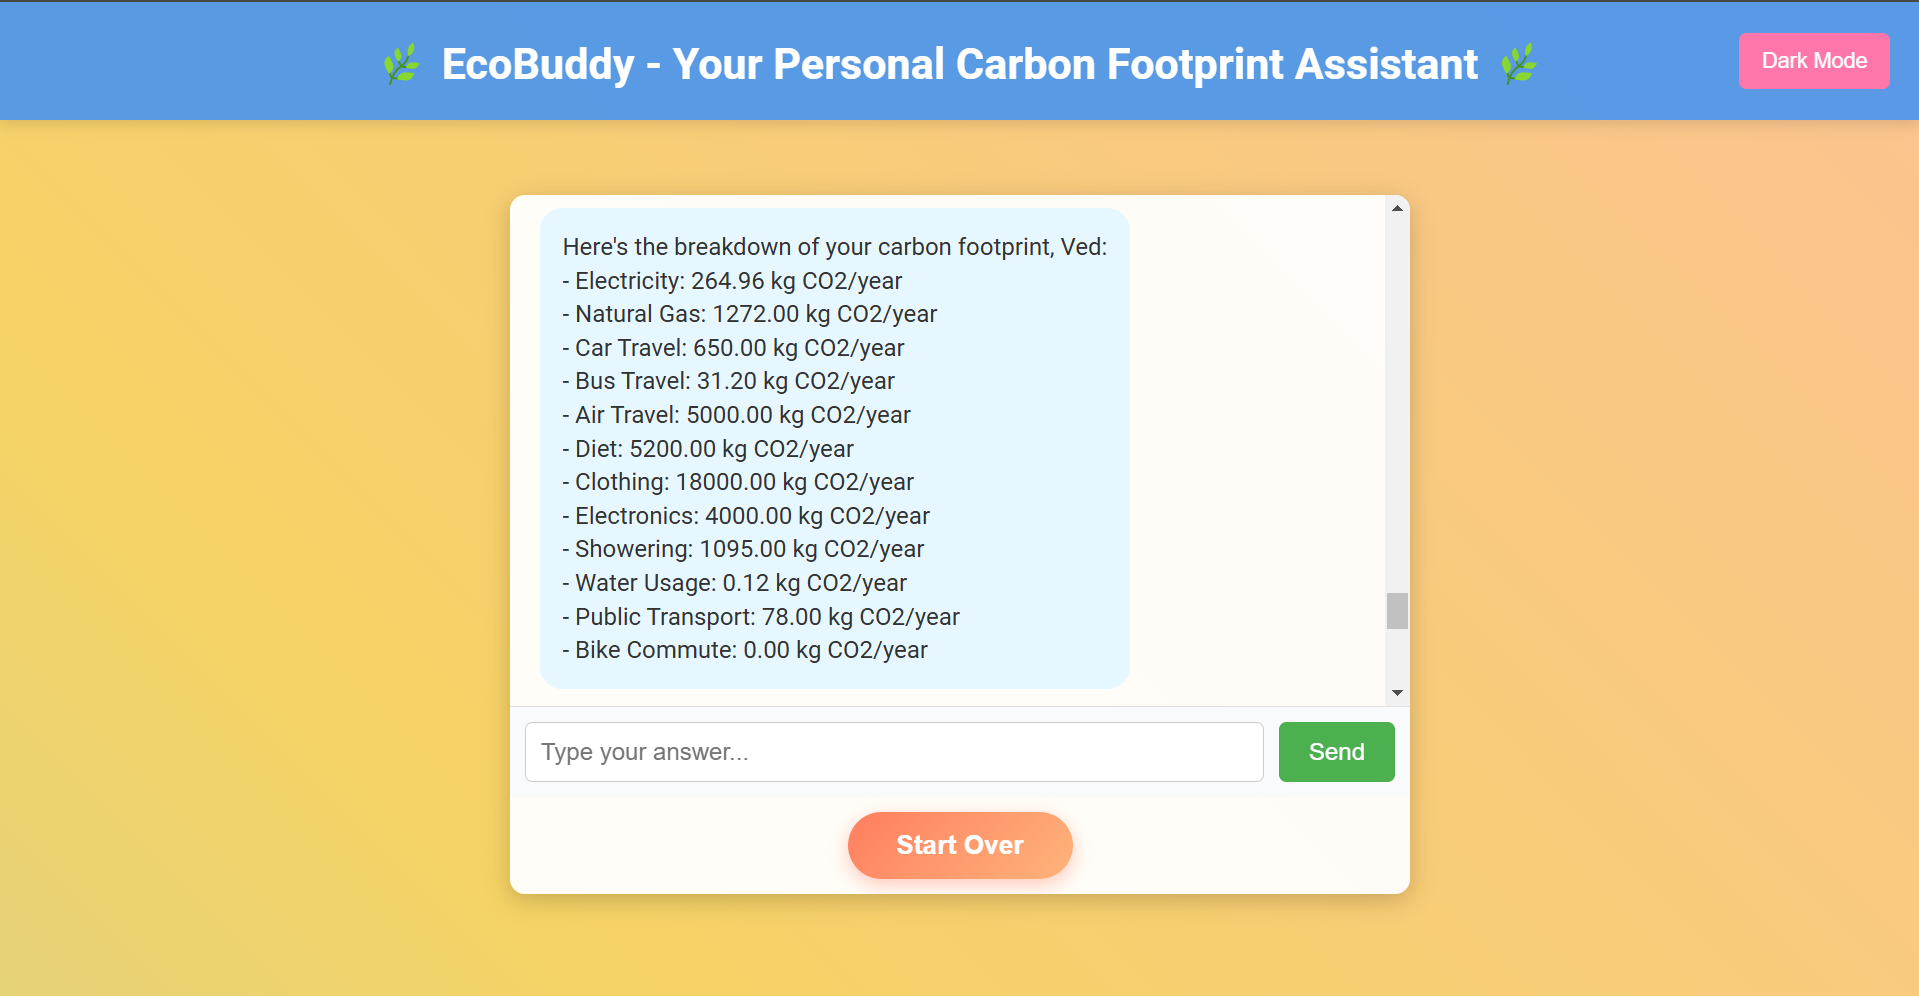Image resolution: width=1919 pixels, height=996 pixels.
Task: Select the Natural Gas 1272.00 kg line
Action: (749, 314)
